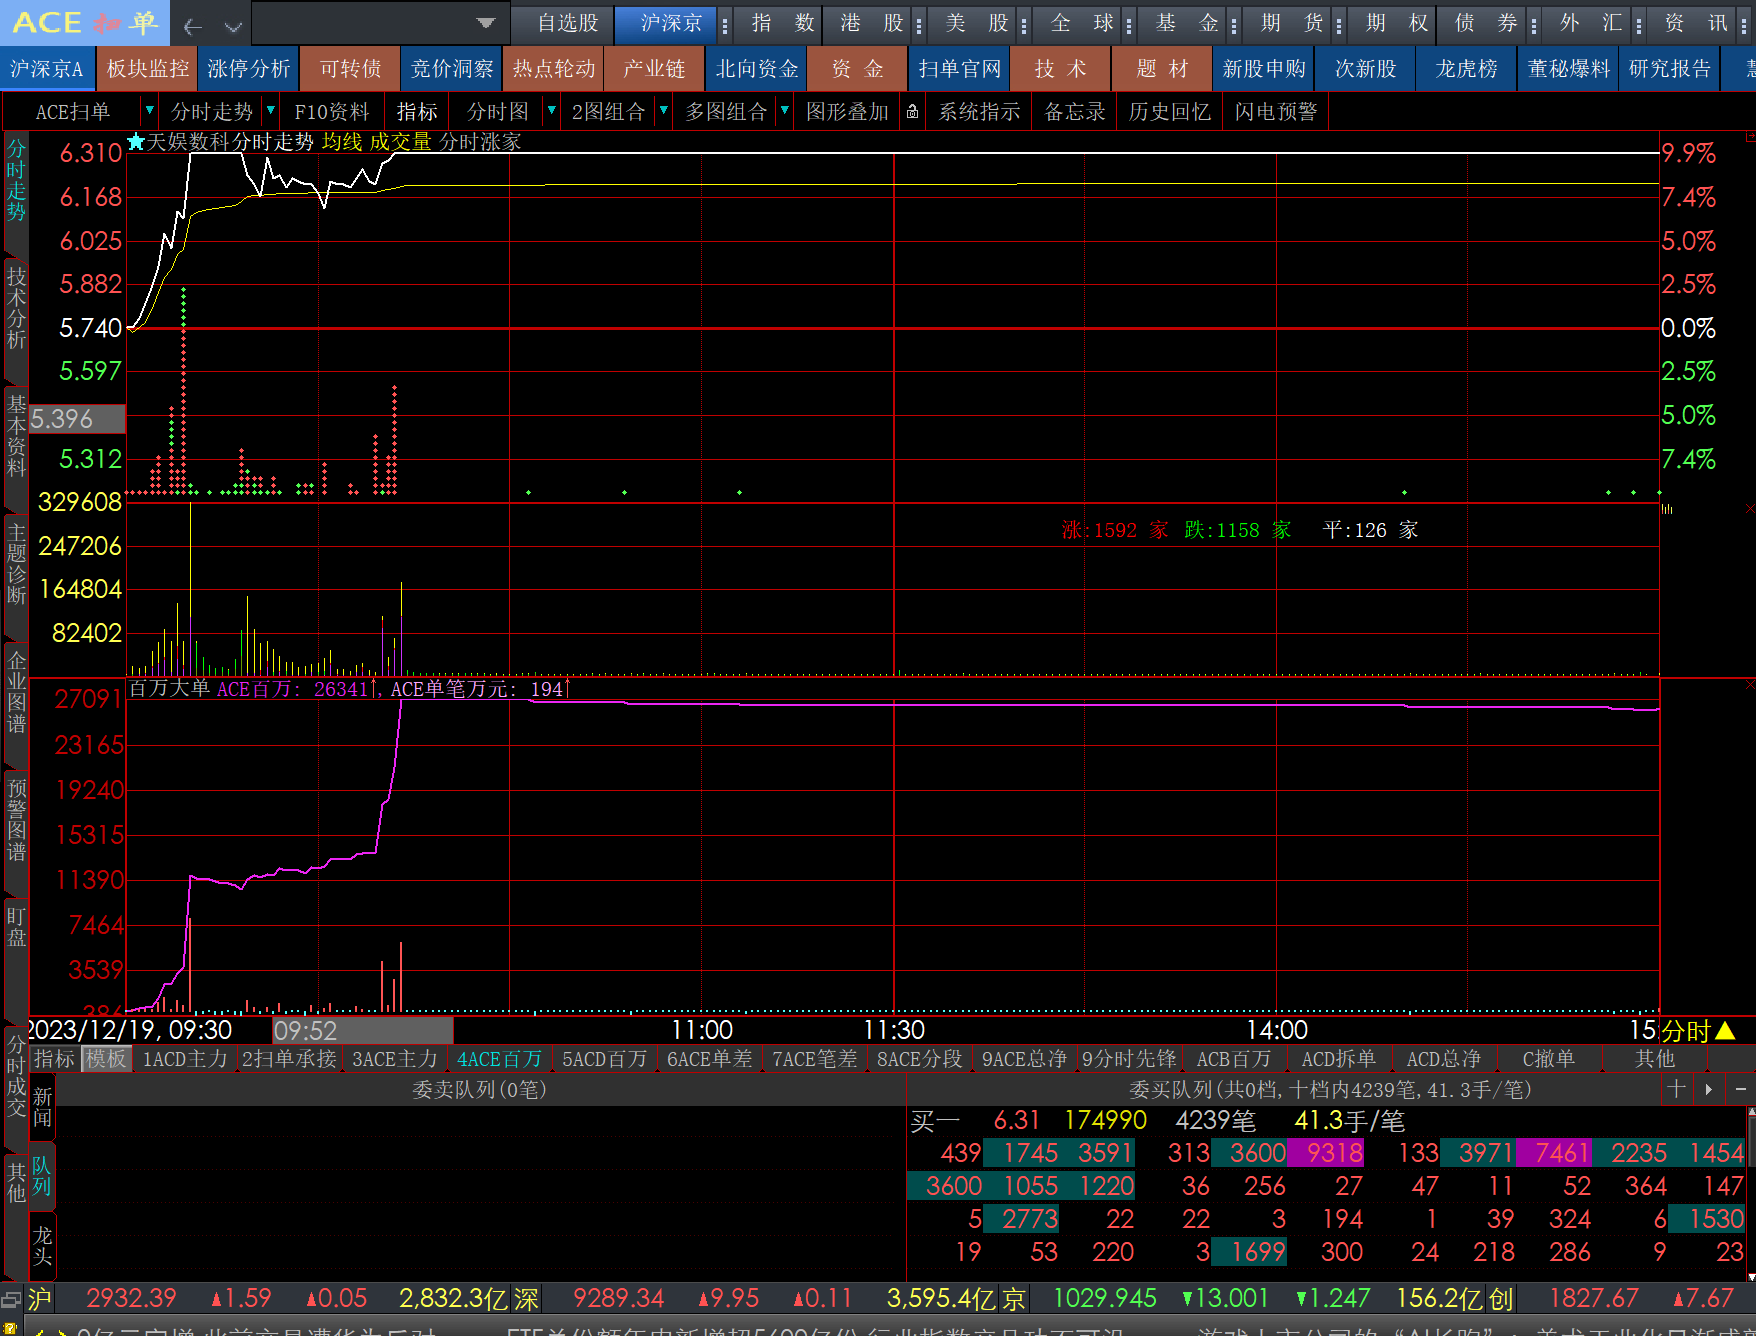Click the down chevron next to back arrow
This screenshot has width=1756, height=1336.
pos(233,26)
